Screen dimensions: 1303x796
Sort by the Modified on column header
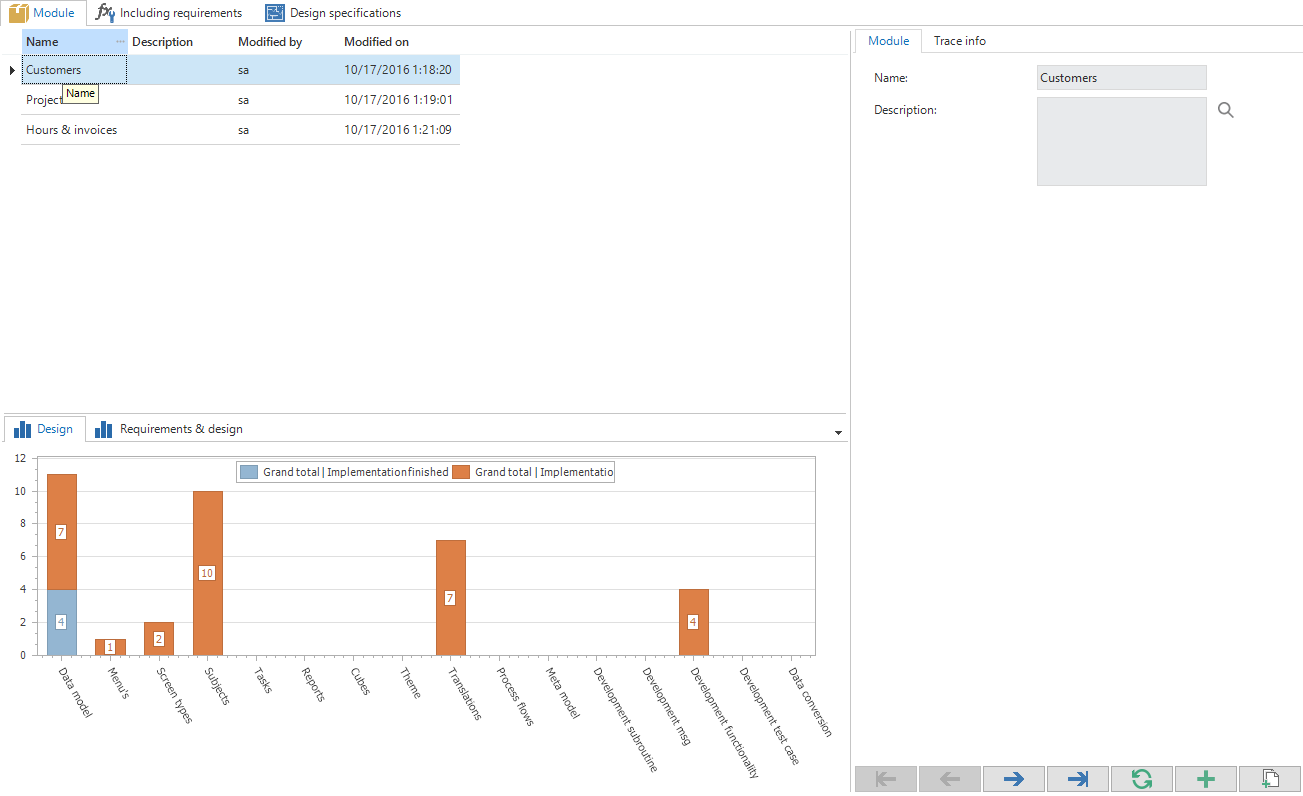tap(376, 42)
